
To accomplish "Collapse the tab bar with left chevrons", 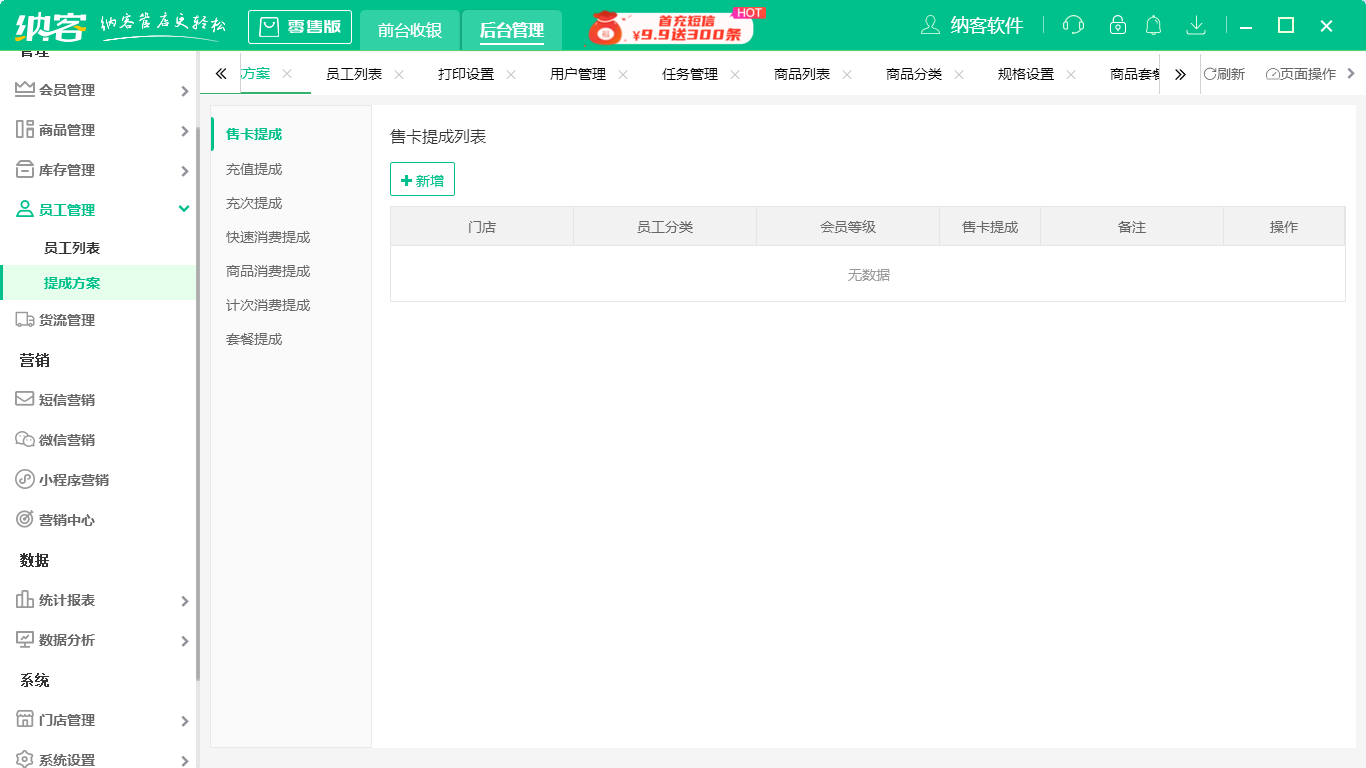I will pos(220,73).
